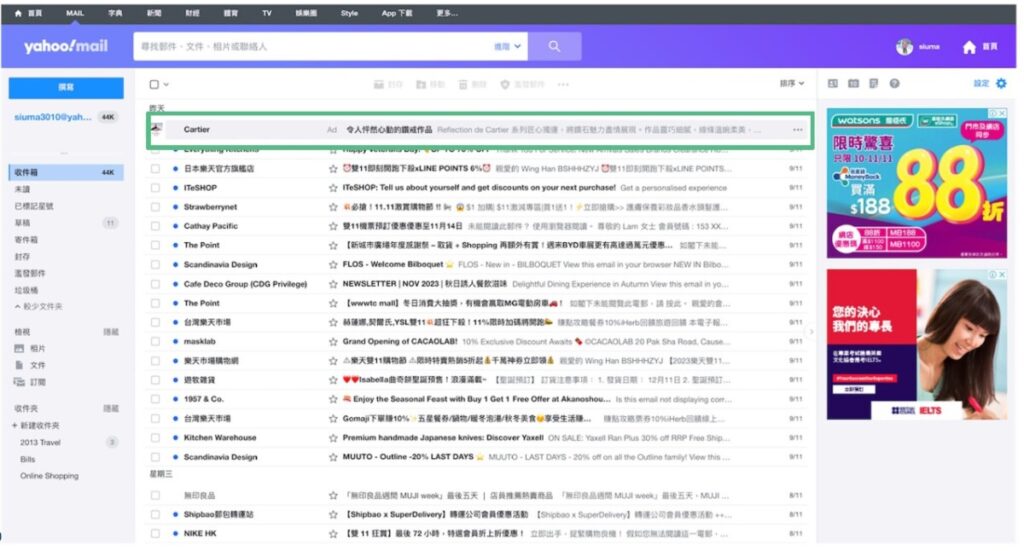Open the calendar panel icon

tap(854, 84)
